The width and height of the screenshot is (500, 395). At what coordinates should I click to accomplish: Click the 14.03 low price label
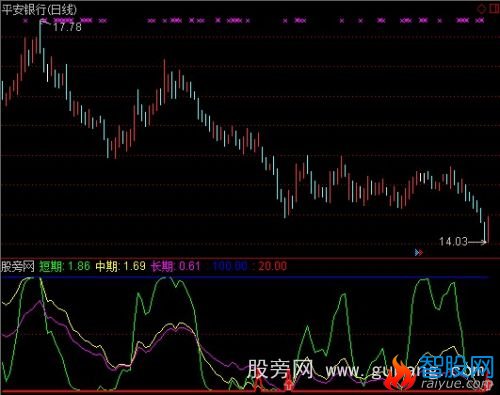[453, 241]
